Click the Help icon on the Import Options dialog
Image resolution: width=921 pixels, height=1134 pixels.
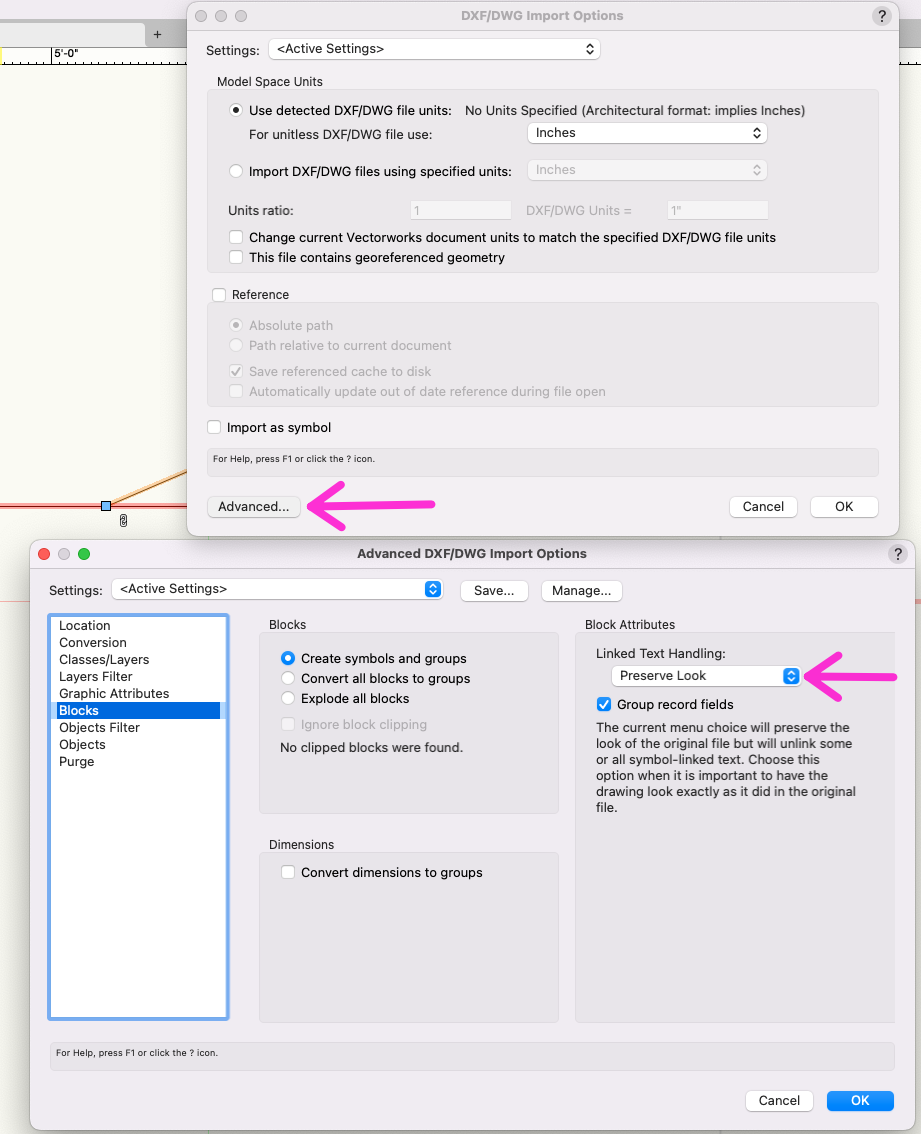coord(881,16)
